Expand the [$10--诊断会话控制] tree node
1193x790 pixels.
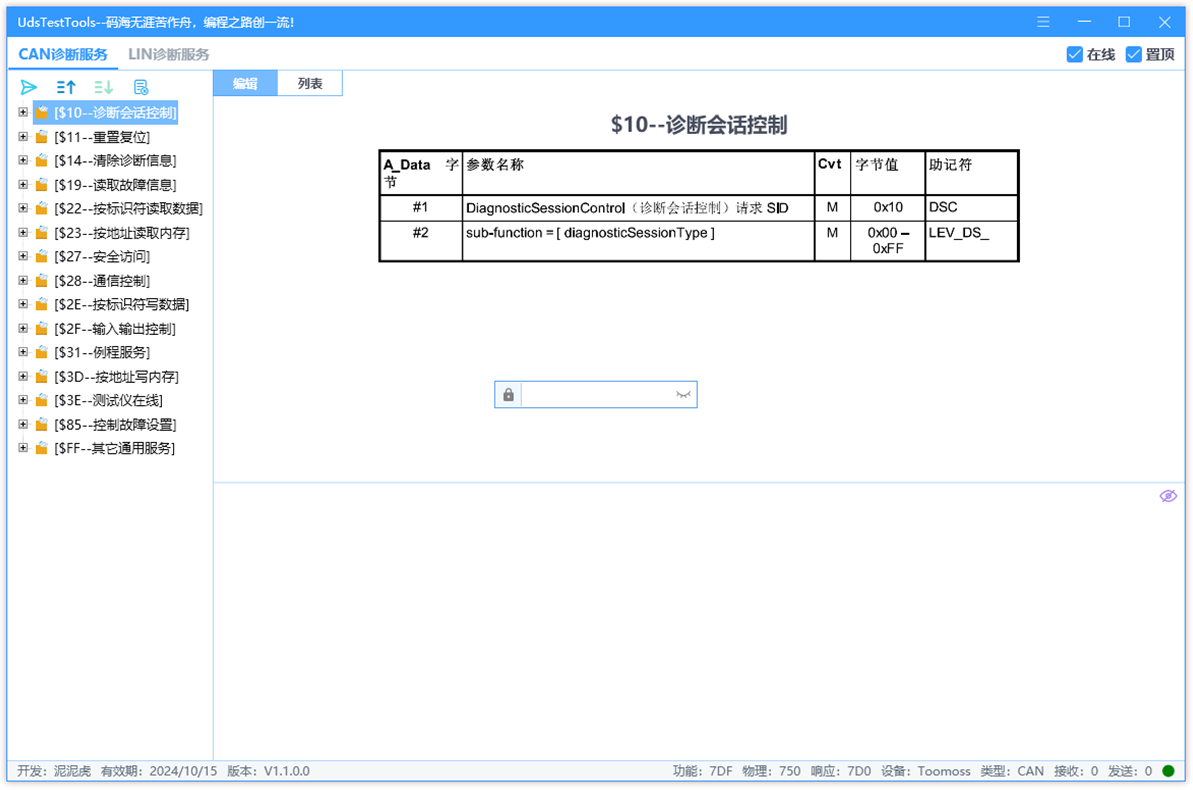(23, 112)
